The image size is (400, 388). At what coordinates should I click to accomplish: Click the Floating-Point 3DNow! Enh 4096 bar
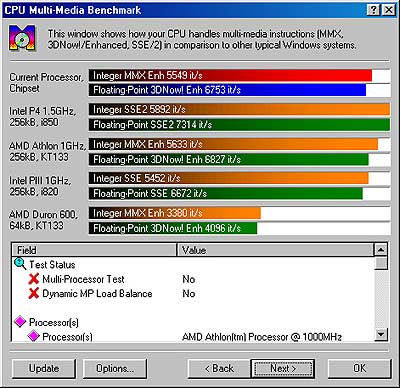pyautogui.click(x=173, y=228)
